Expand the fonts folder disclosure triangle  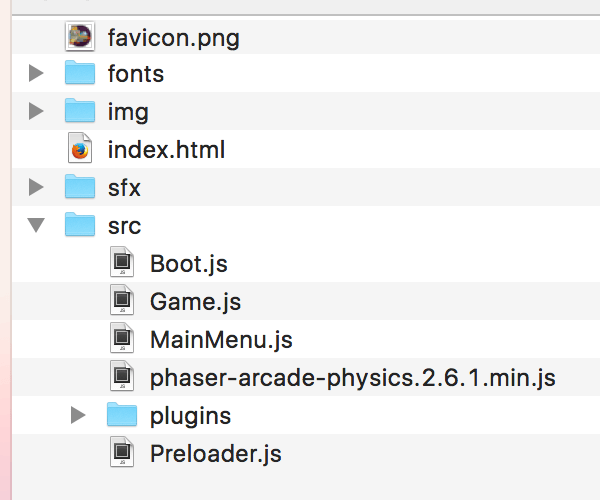[x=37, y=73]
